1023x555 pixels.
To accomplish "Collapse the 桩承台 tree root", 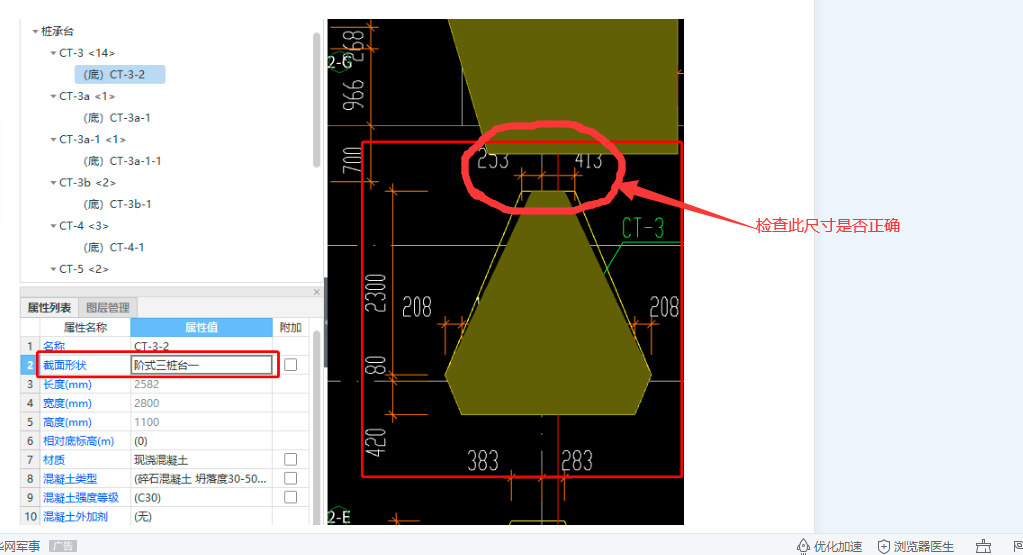I will [x=35, y=31].
